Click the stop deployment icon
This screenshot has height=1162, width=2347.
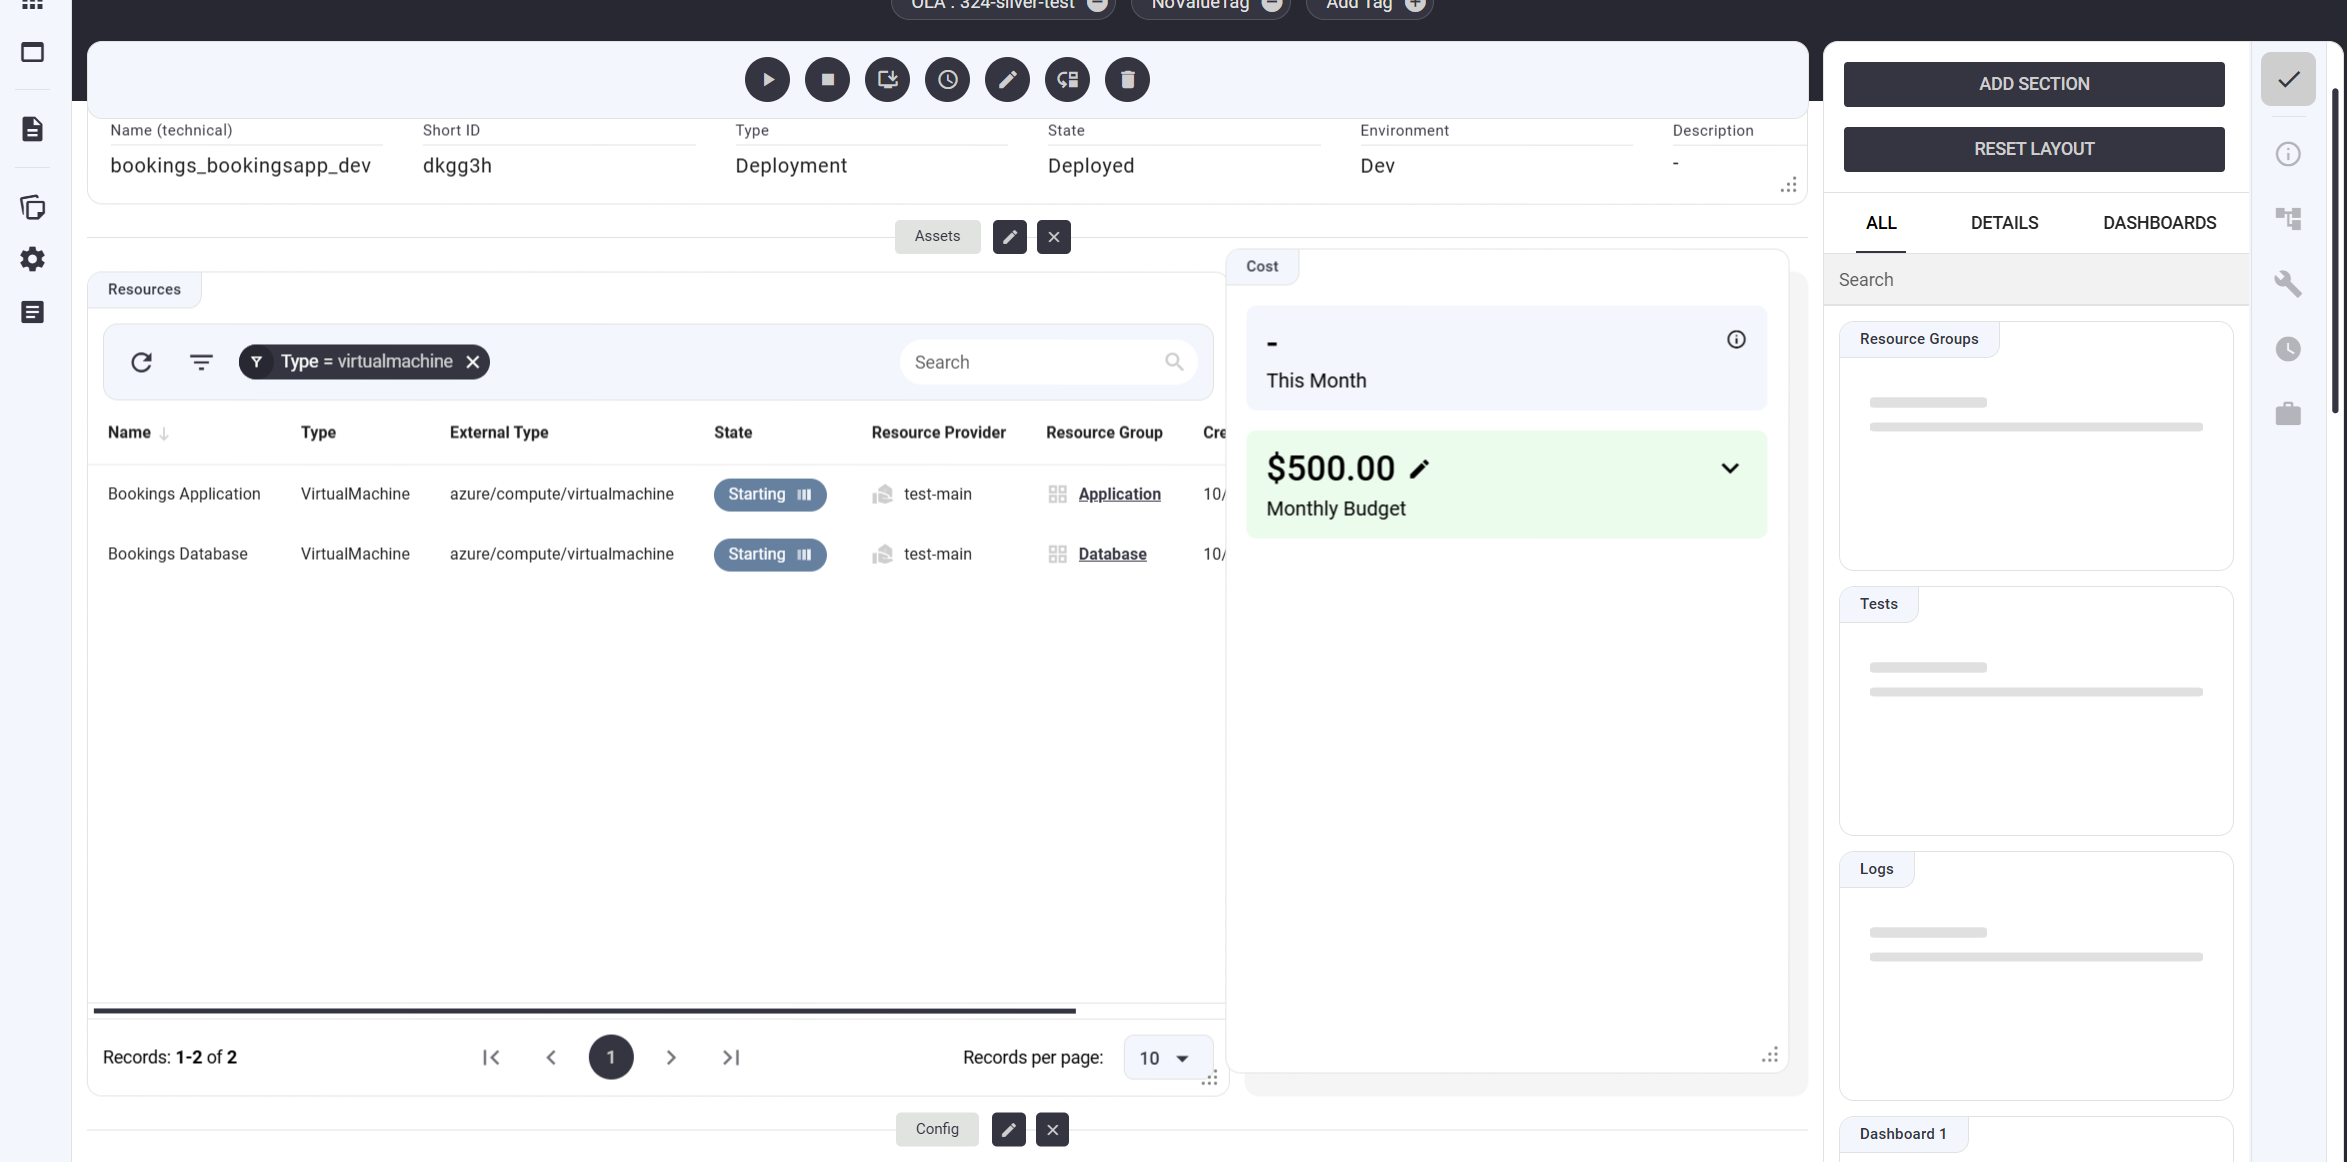[827, 80]
